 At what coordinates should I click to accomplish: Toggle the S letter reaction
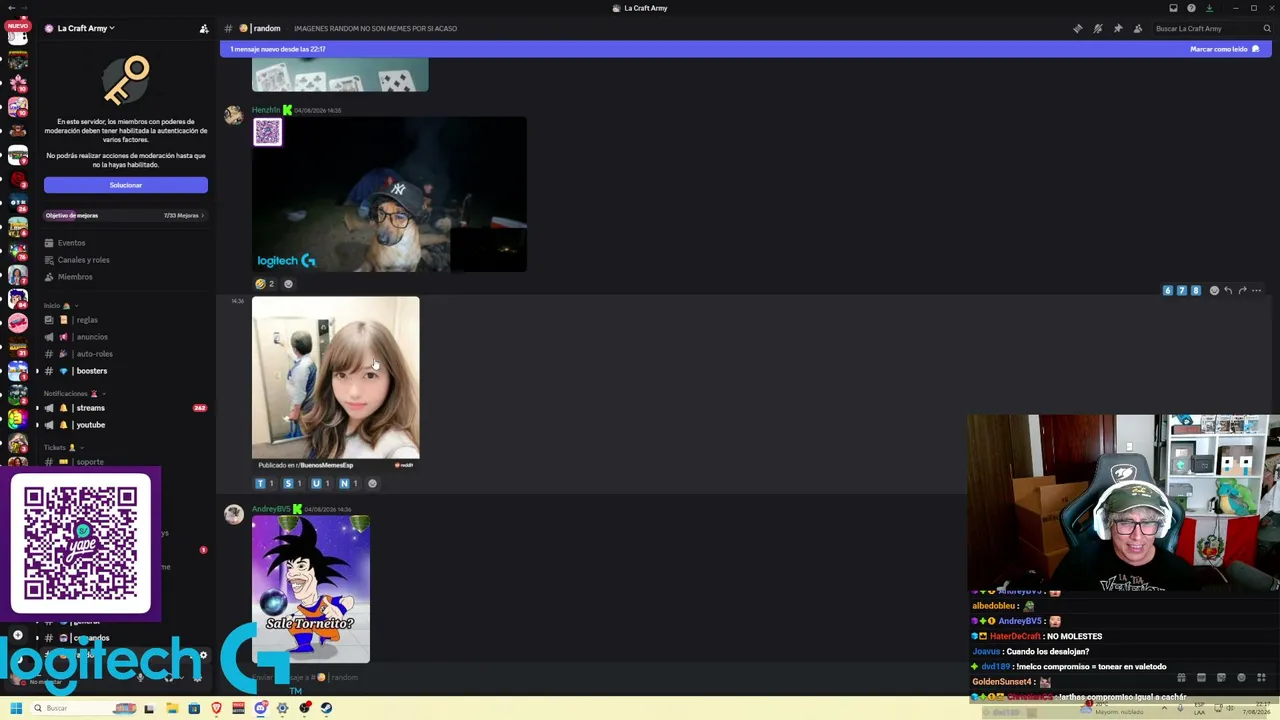[293, 483]
